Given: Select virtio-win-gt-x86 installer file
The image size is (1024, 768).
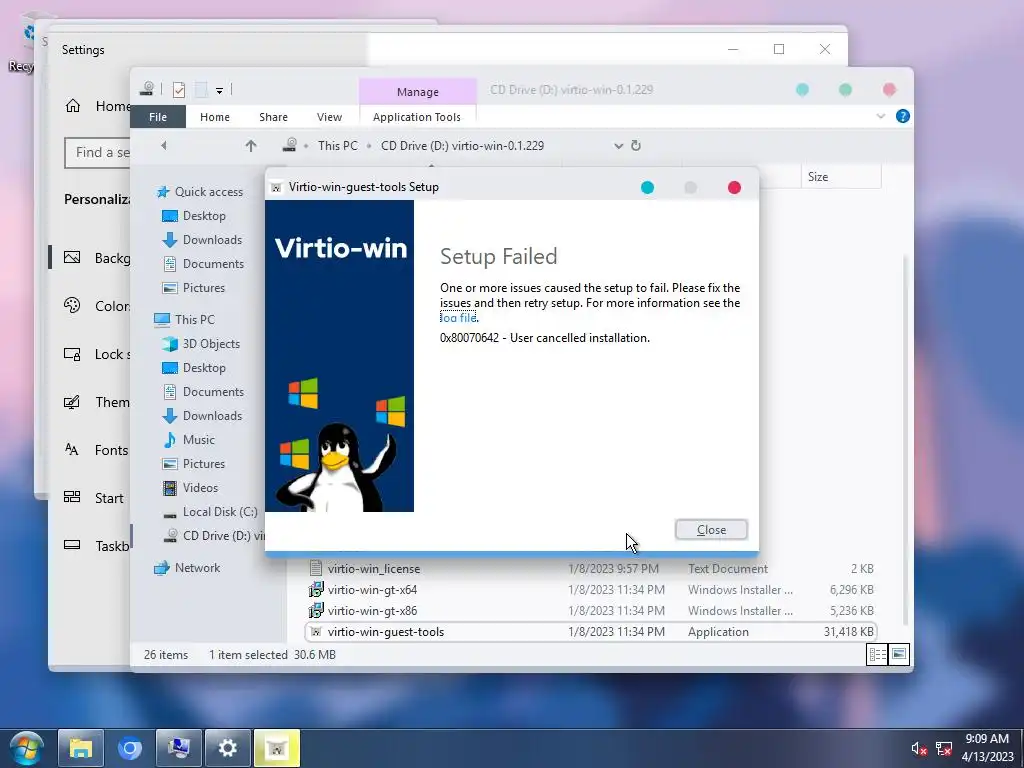Looking at the screenshot, I should (x=590, y=611).
